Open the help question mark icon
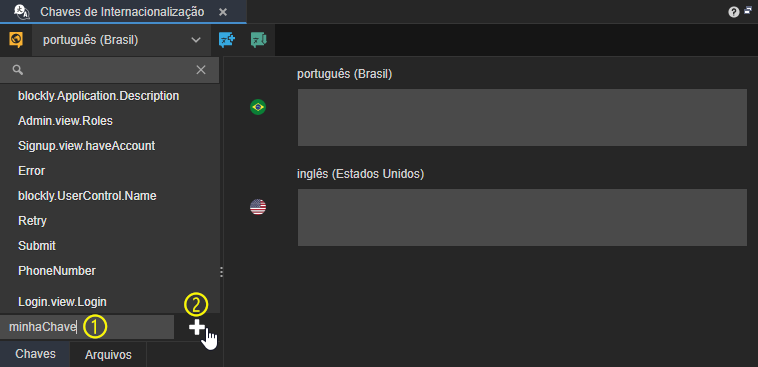The width and height of the screenshot is (758, 367). (x=733, y=13)
